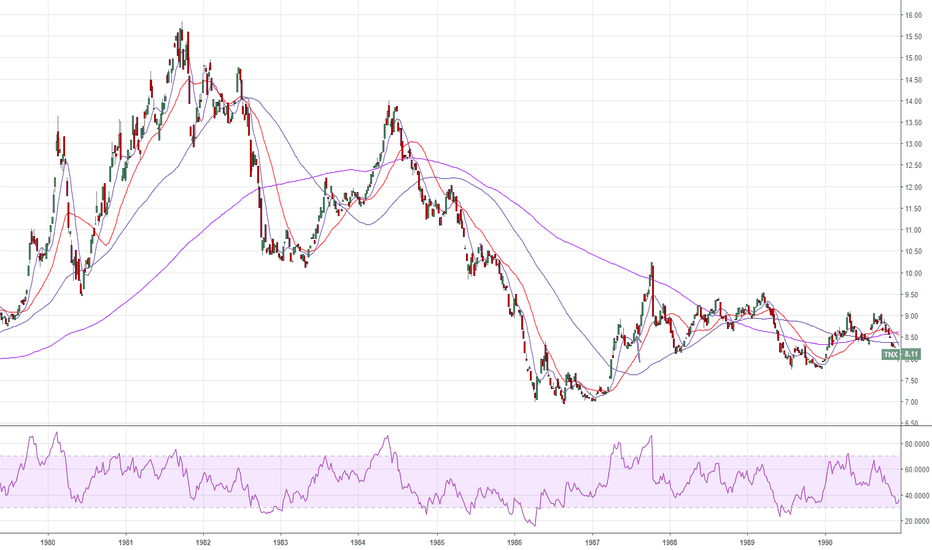Click the TNX 8.11 current price label
The height and width of the screenshot is (550, 932).
900,354
